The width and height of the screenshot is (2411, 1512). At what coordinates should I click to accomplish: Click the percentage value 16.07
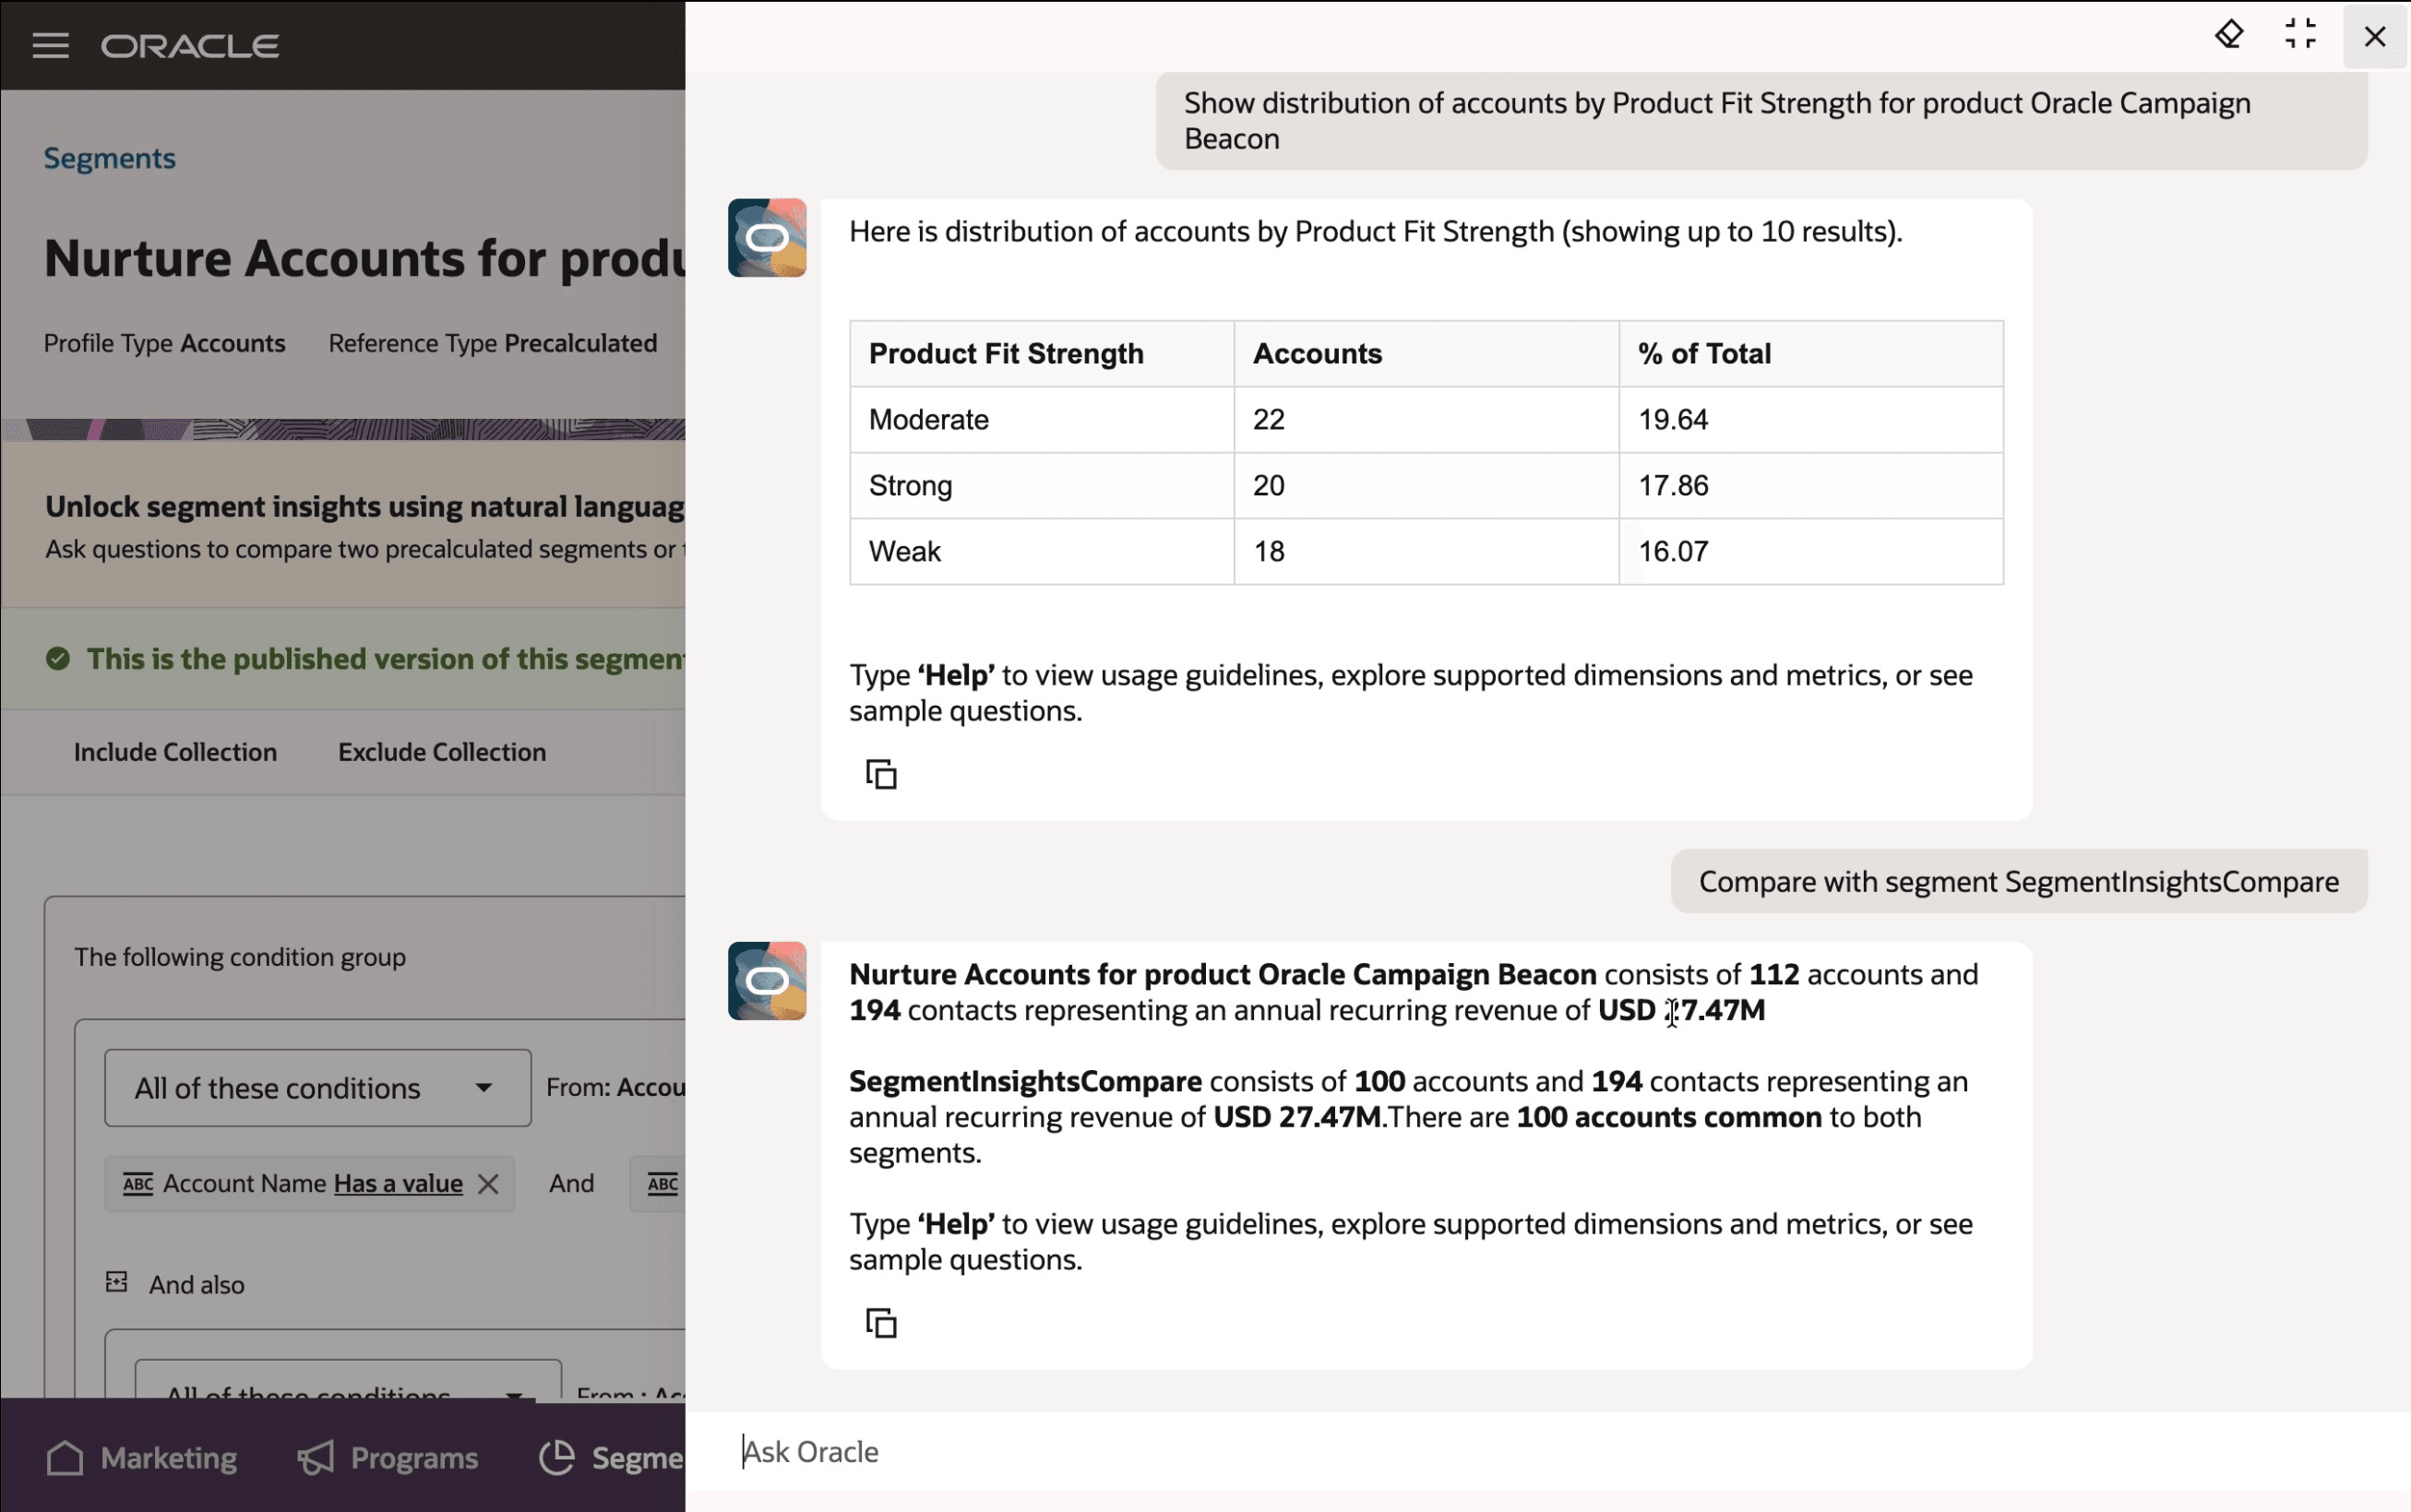[1673, 552]
